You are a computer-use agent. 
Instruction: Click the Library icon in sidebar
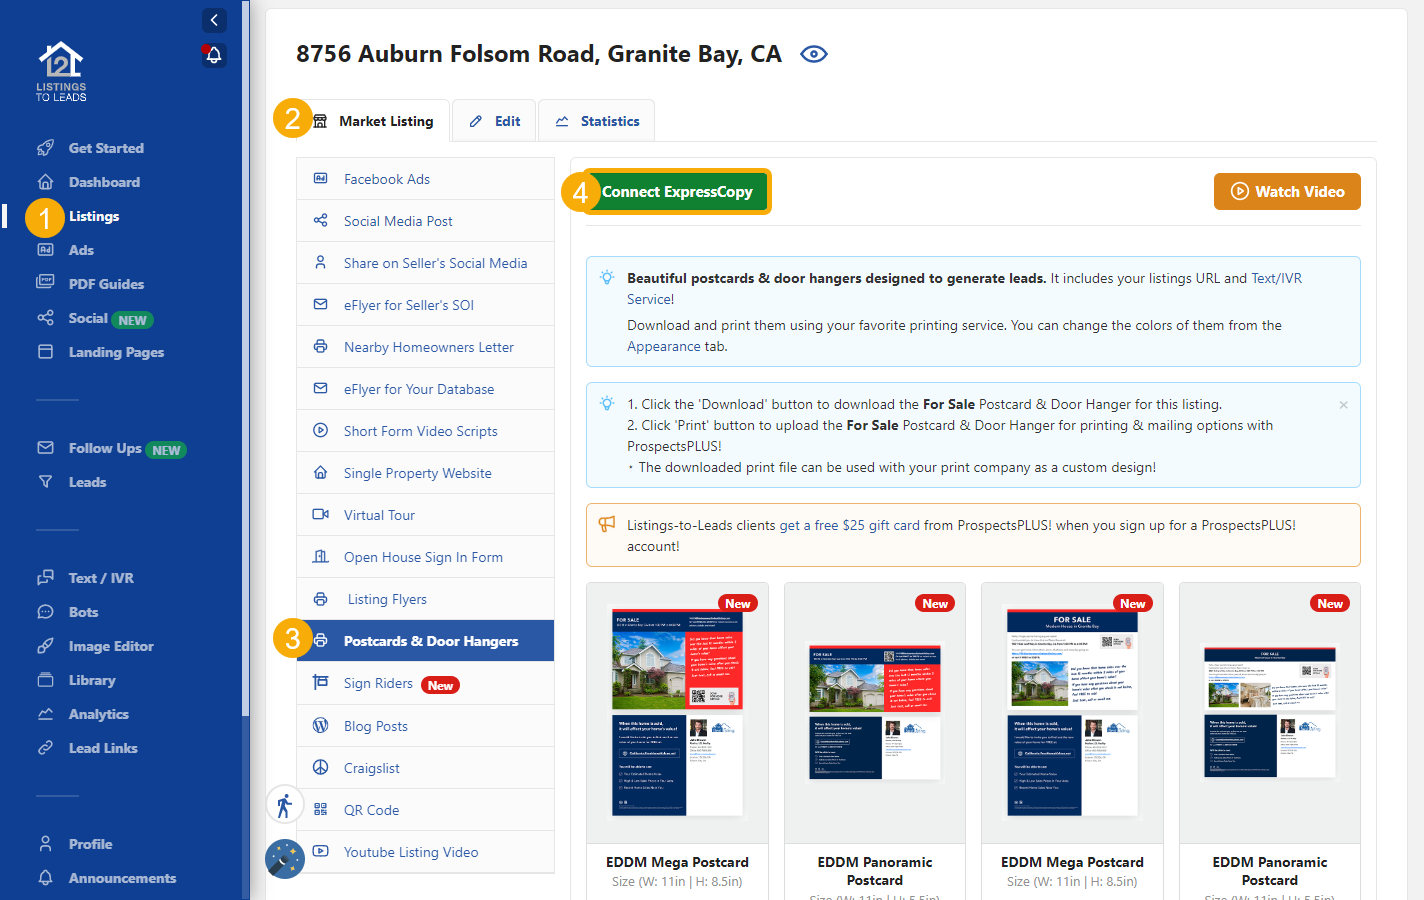[x=45, y=680]
